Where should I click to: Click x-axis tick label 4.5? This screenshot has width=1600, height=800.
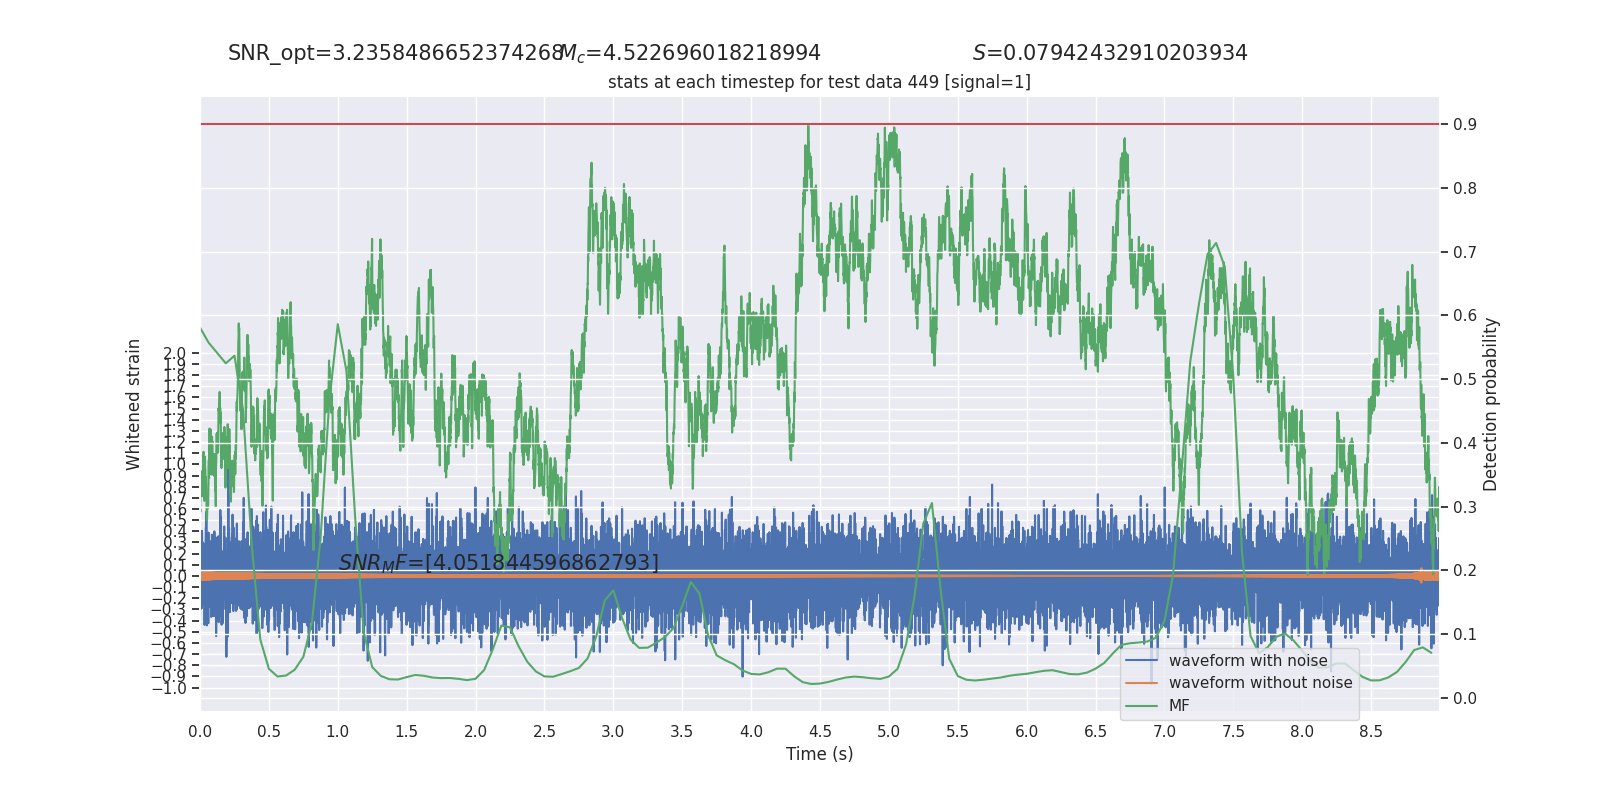tap(820, 732)
